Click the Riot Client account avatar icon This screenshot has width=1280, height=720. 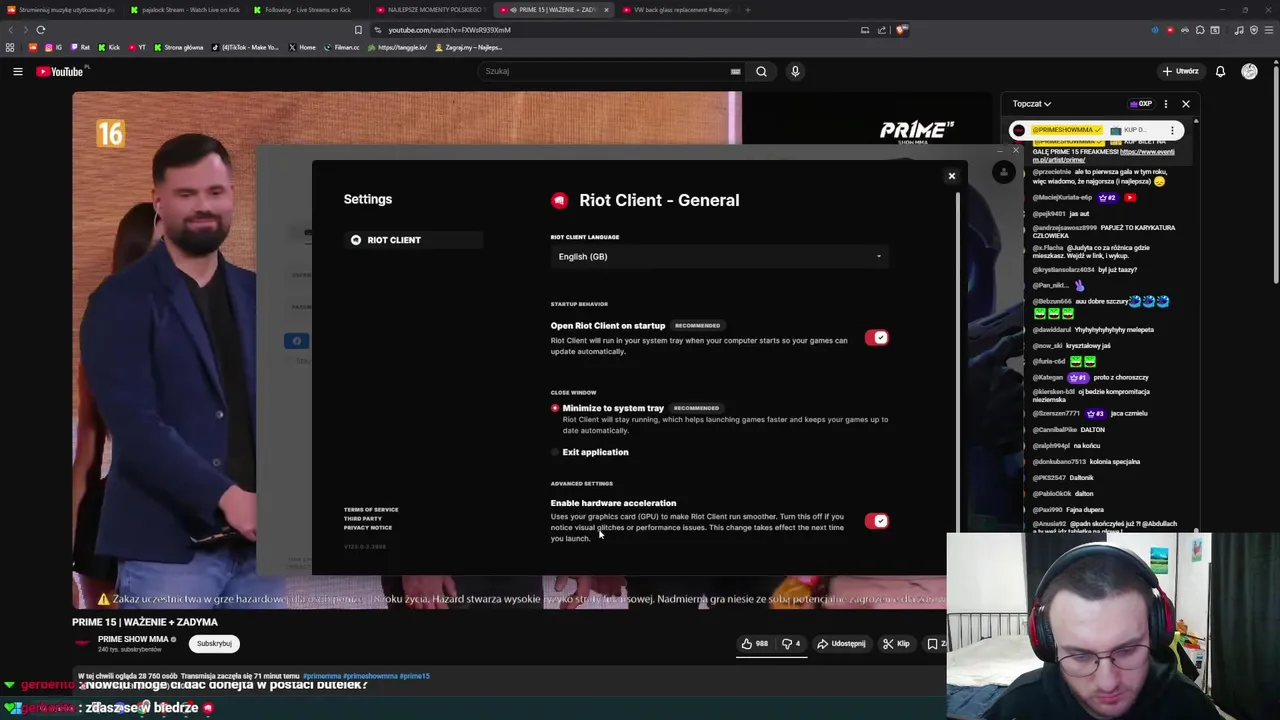coord(1004,172)
